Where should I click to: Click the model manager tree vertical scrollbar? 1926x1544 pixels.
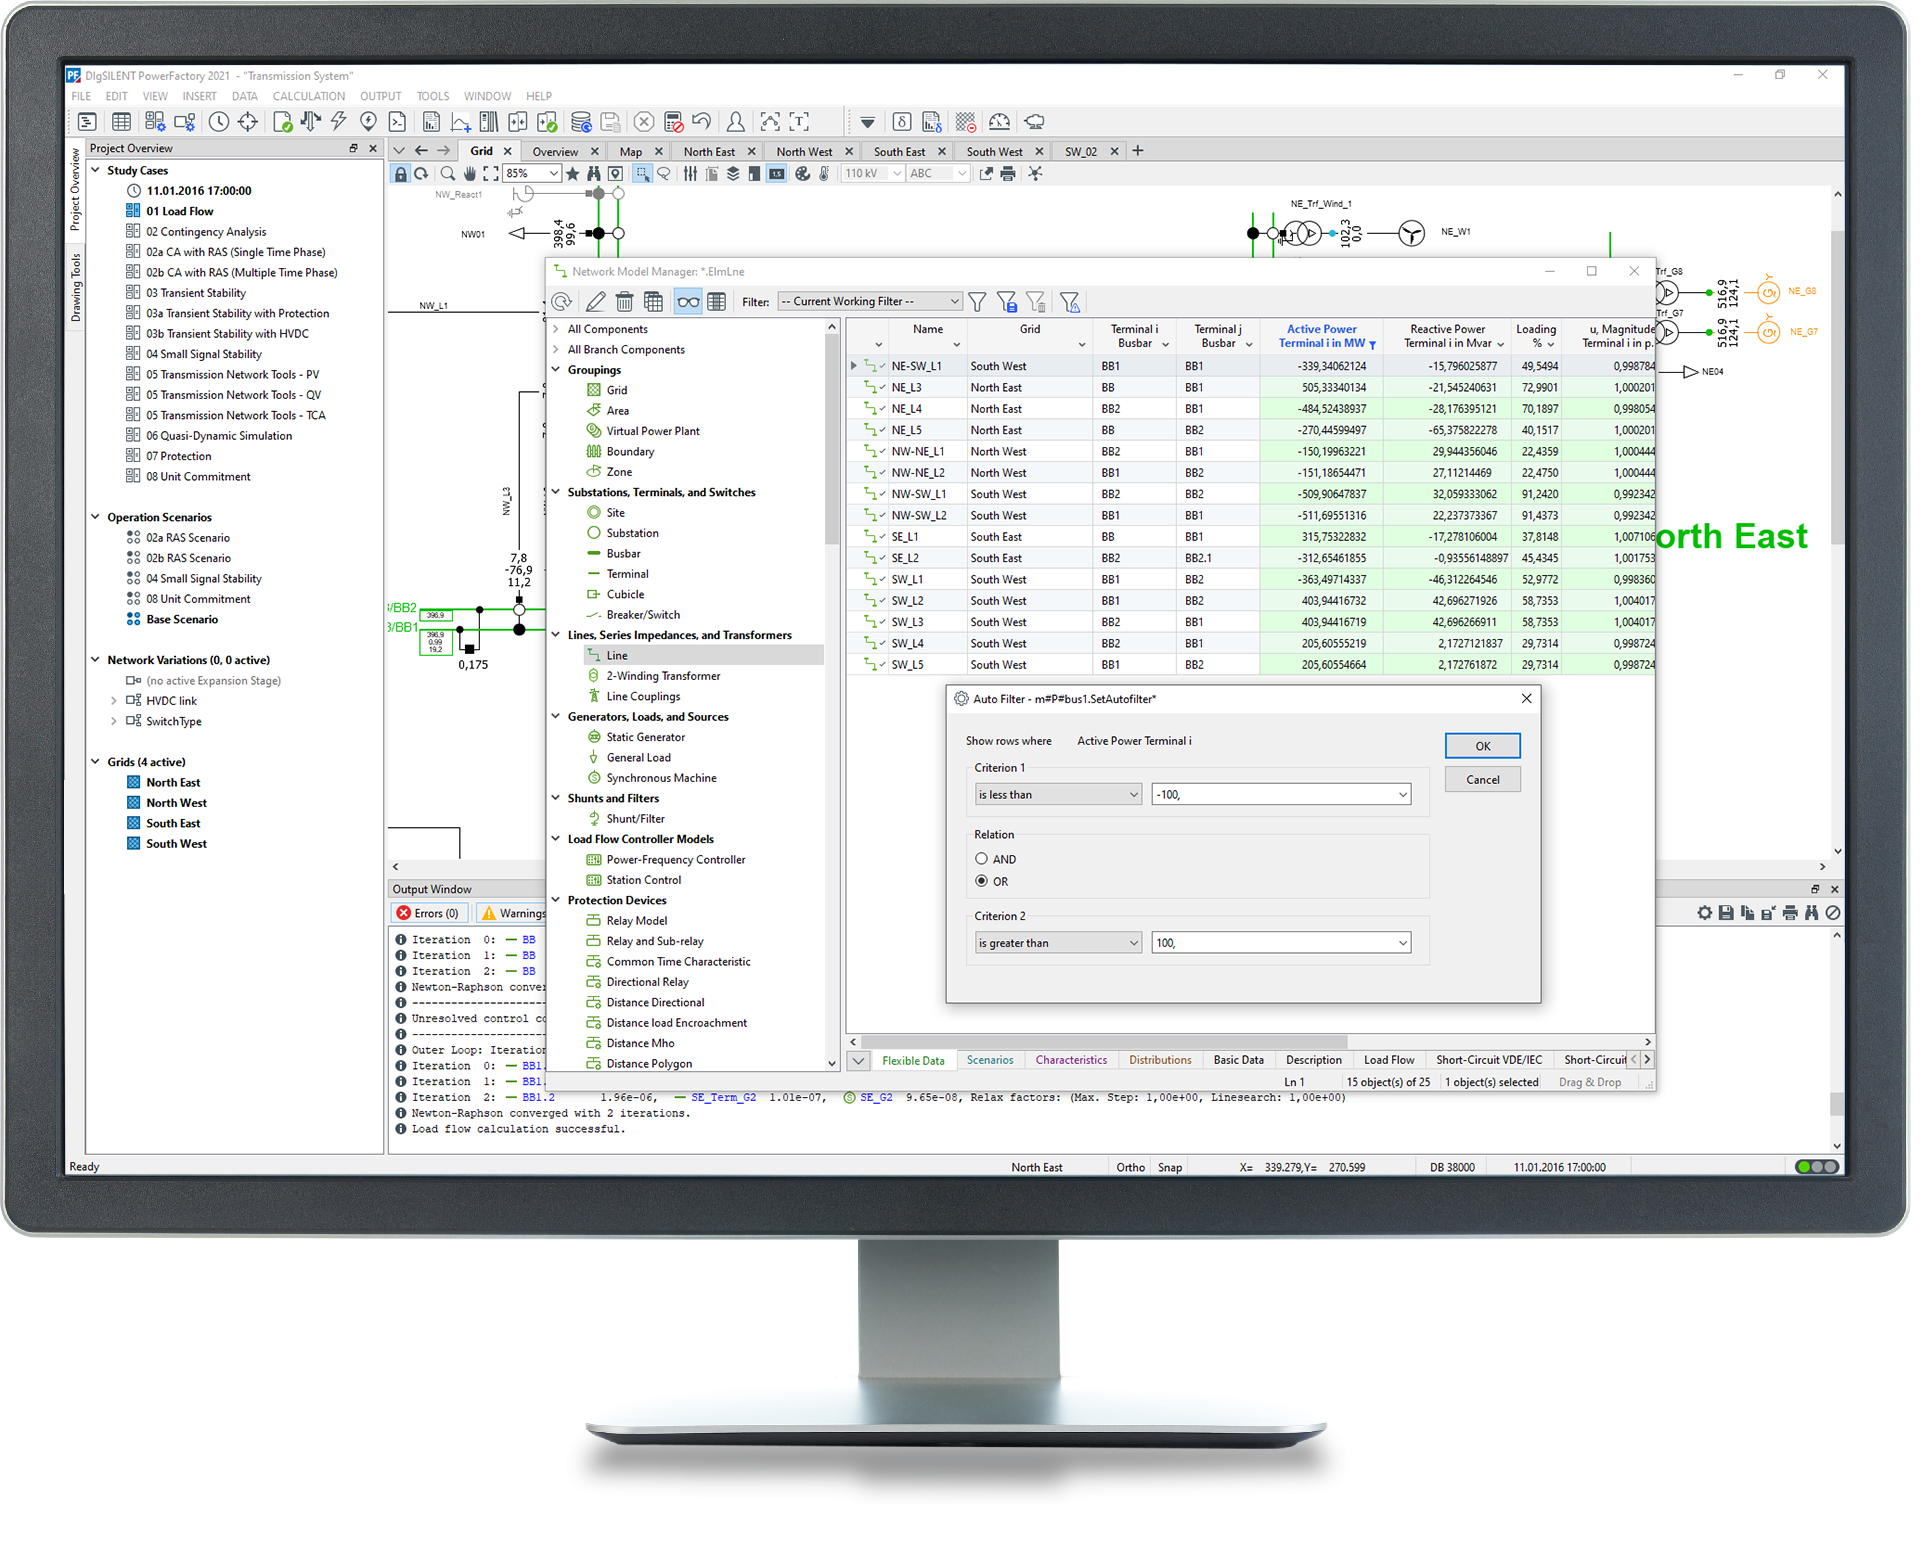click(832, 440)
